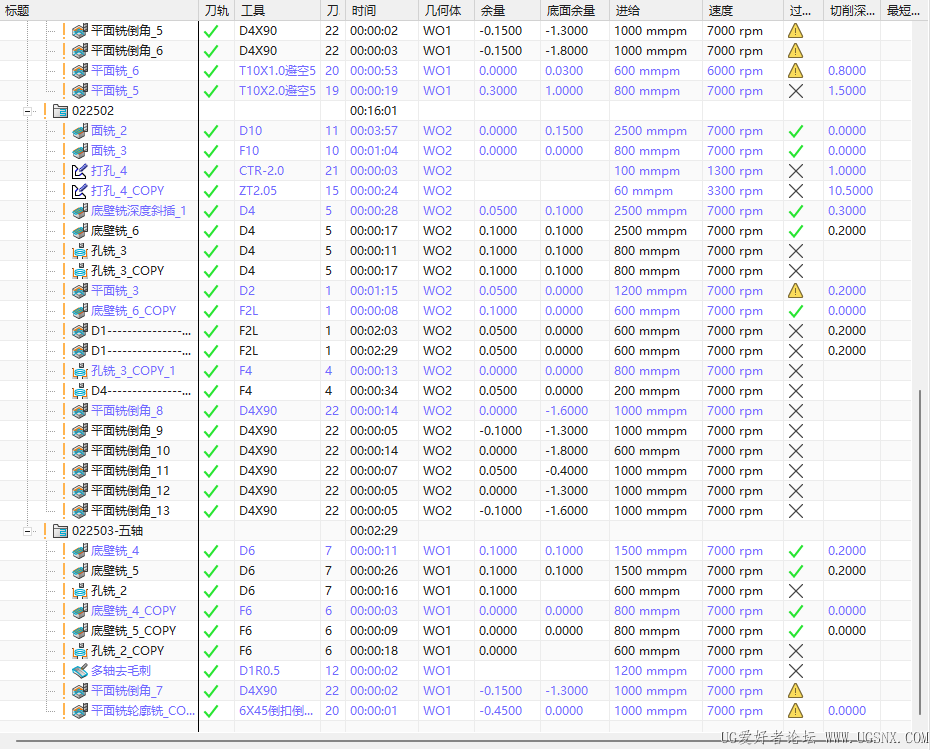Click the 平面铣轮廓铣_CO... operation icon
Image resolution: width=934 pixels, height=750 pixels.
point(80,710)
